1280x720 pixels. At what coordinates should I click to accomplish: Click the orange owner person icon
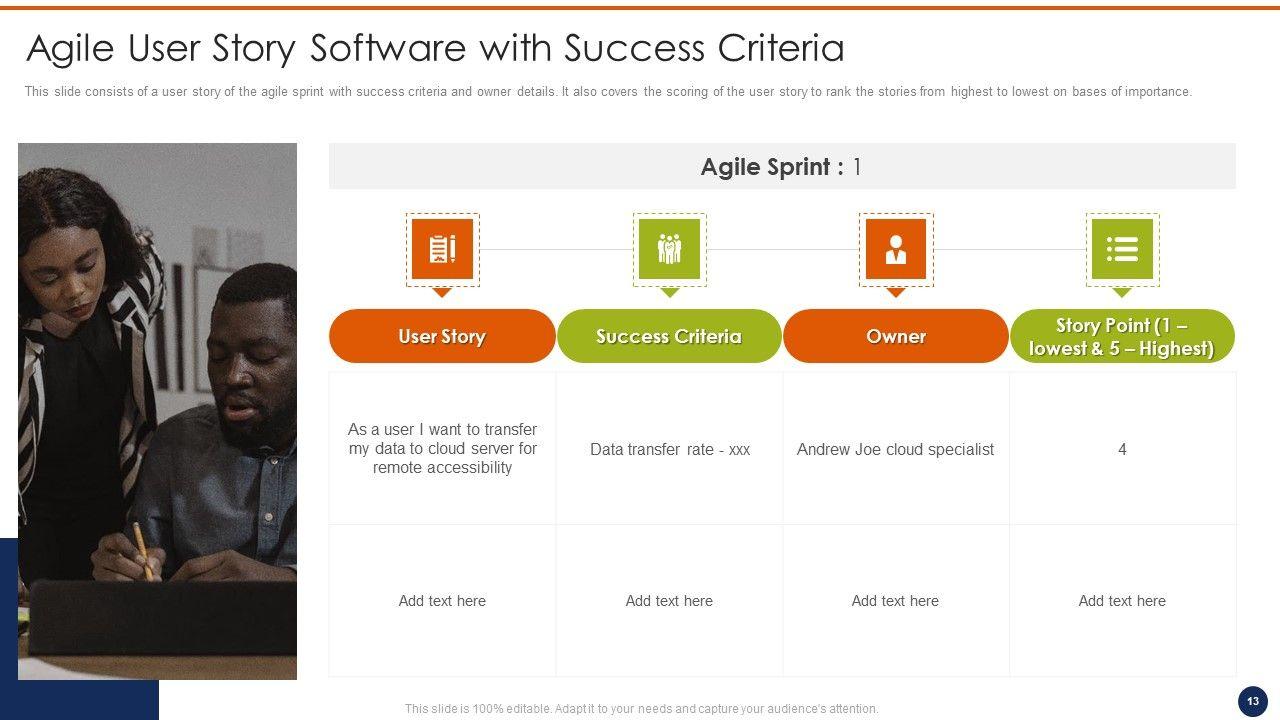coord(896,249)
